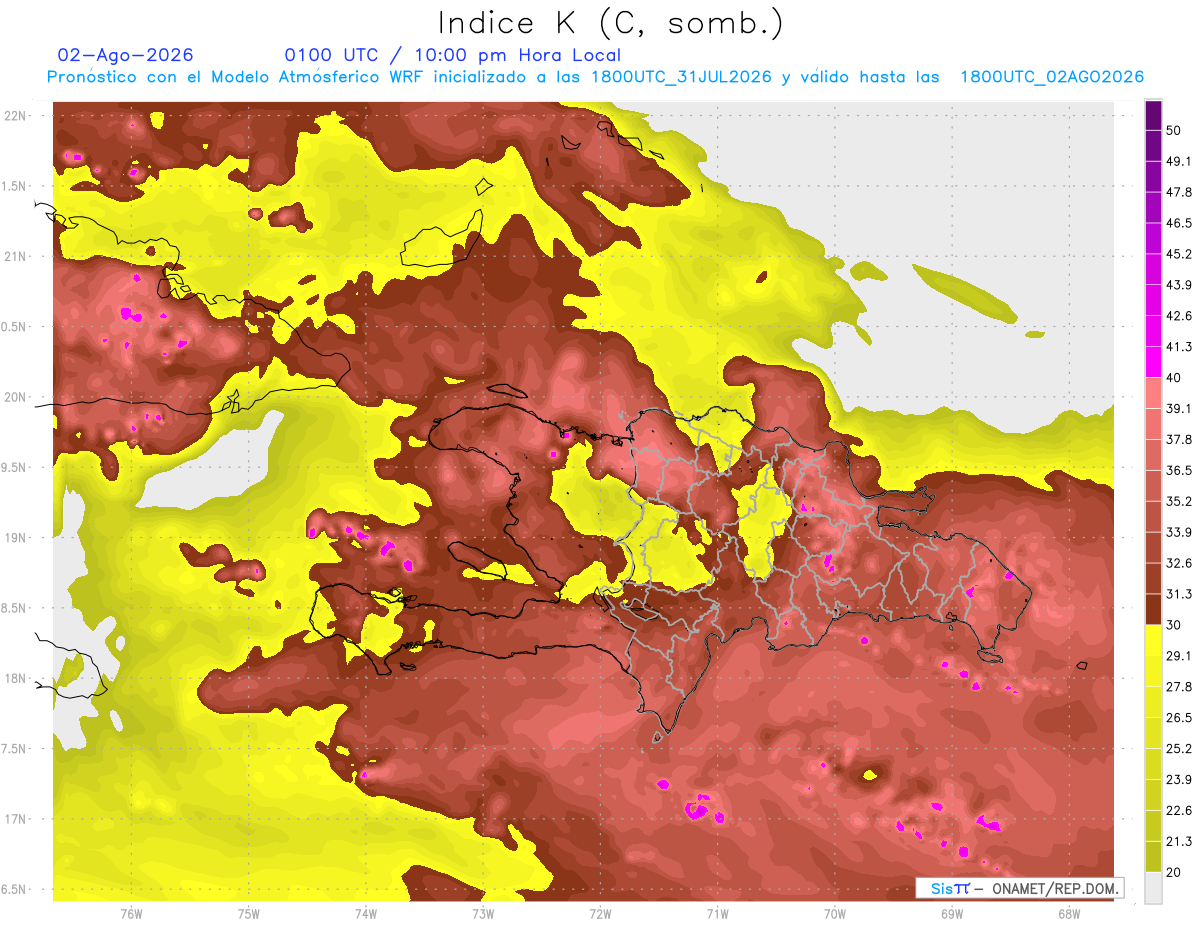This screenshot has height=927, width=1200.
Task: Click the '75W' longitude label
Action: (x=249, y=913)
